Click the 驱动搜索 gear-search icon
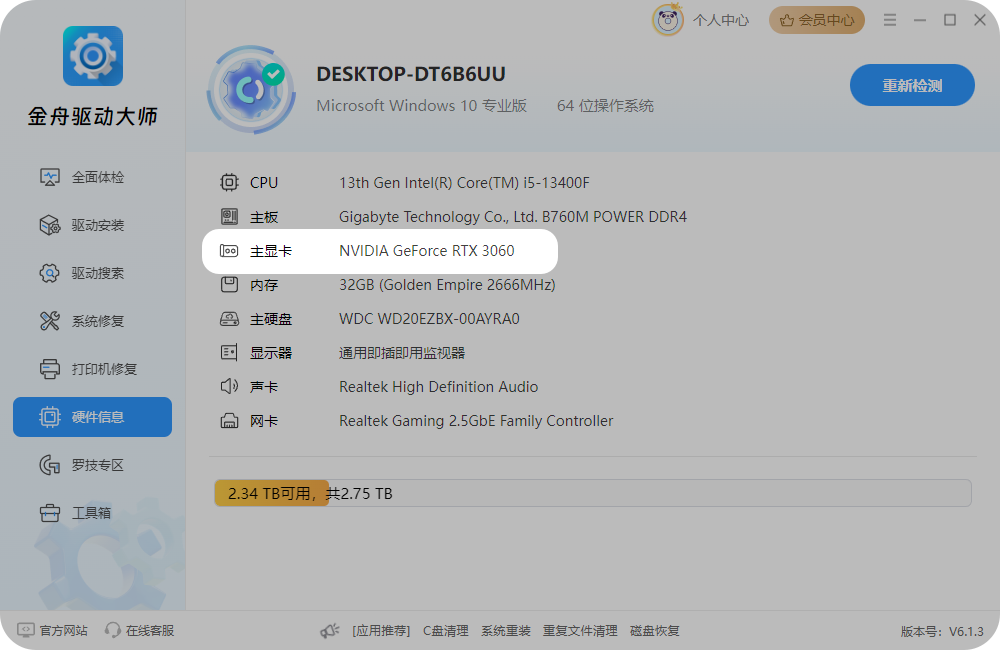The image size is (1000, 650). click(50, 273)
